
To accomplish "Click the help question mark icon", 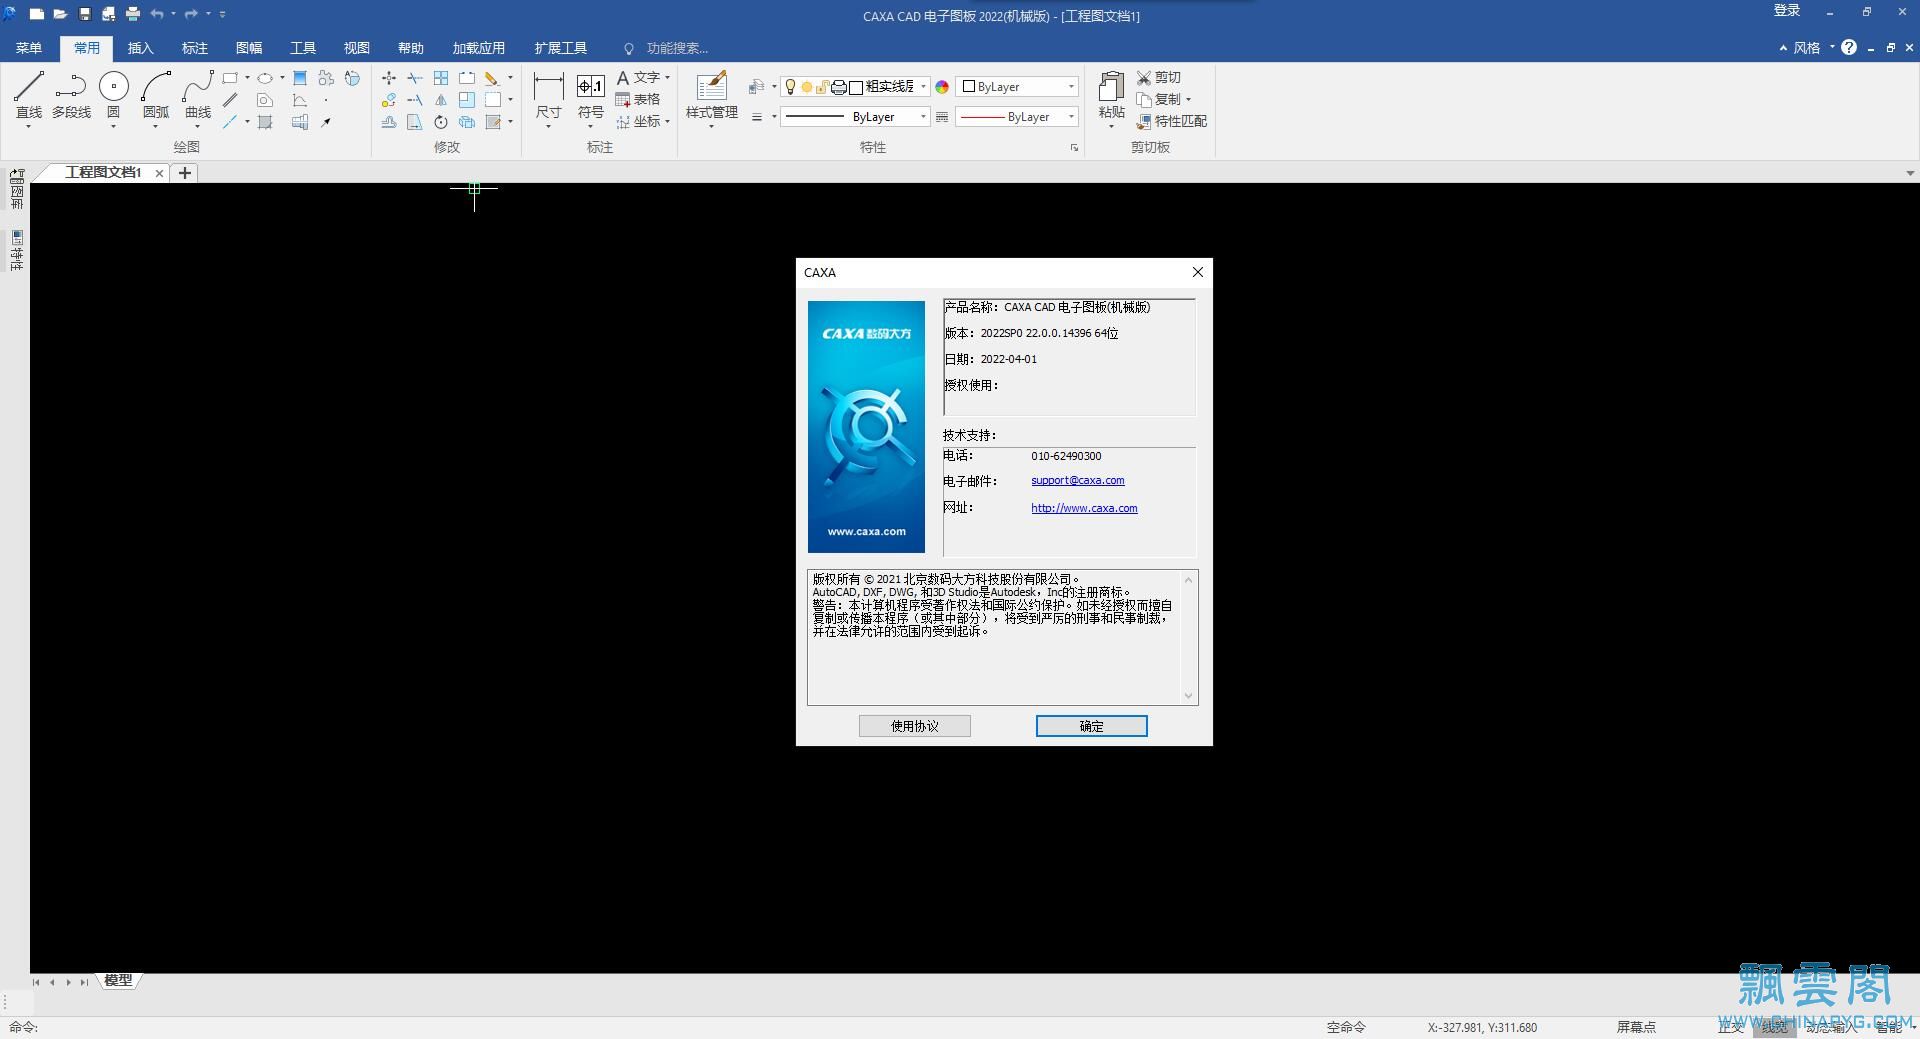I will click(1849, 47).
